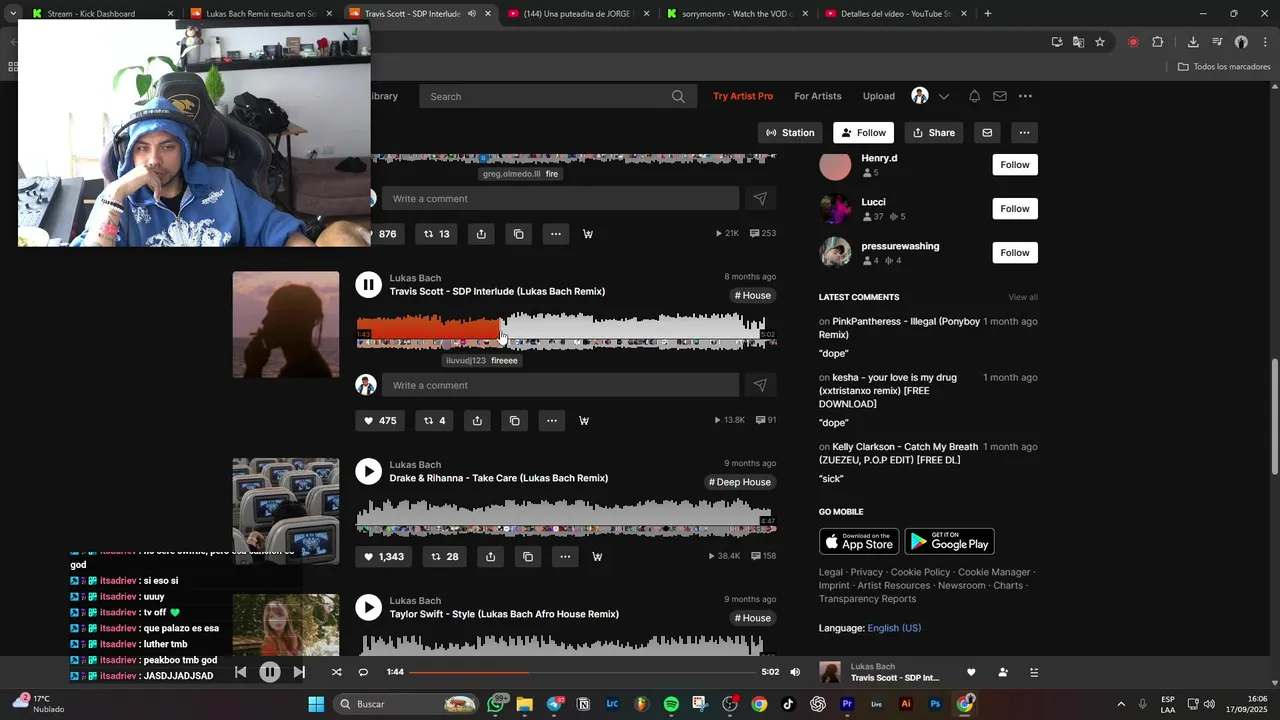Like current track in player bar

[x=971, y=672]
